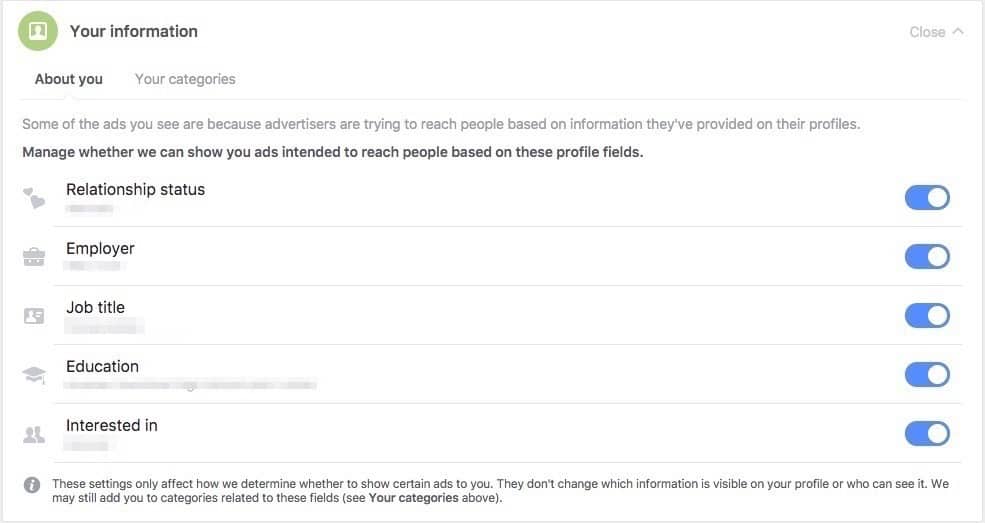Switch off the Job title toggle

[927, 316]
